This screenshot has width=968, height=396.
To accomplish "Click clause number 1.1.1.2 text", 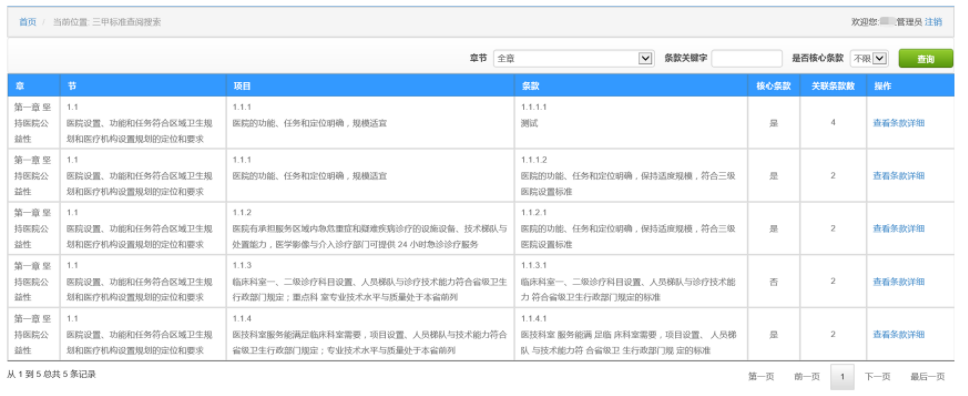I will tap(534, 160).
